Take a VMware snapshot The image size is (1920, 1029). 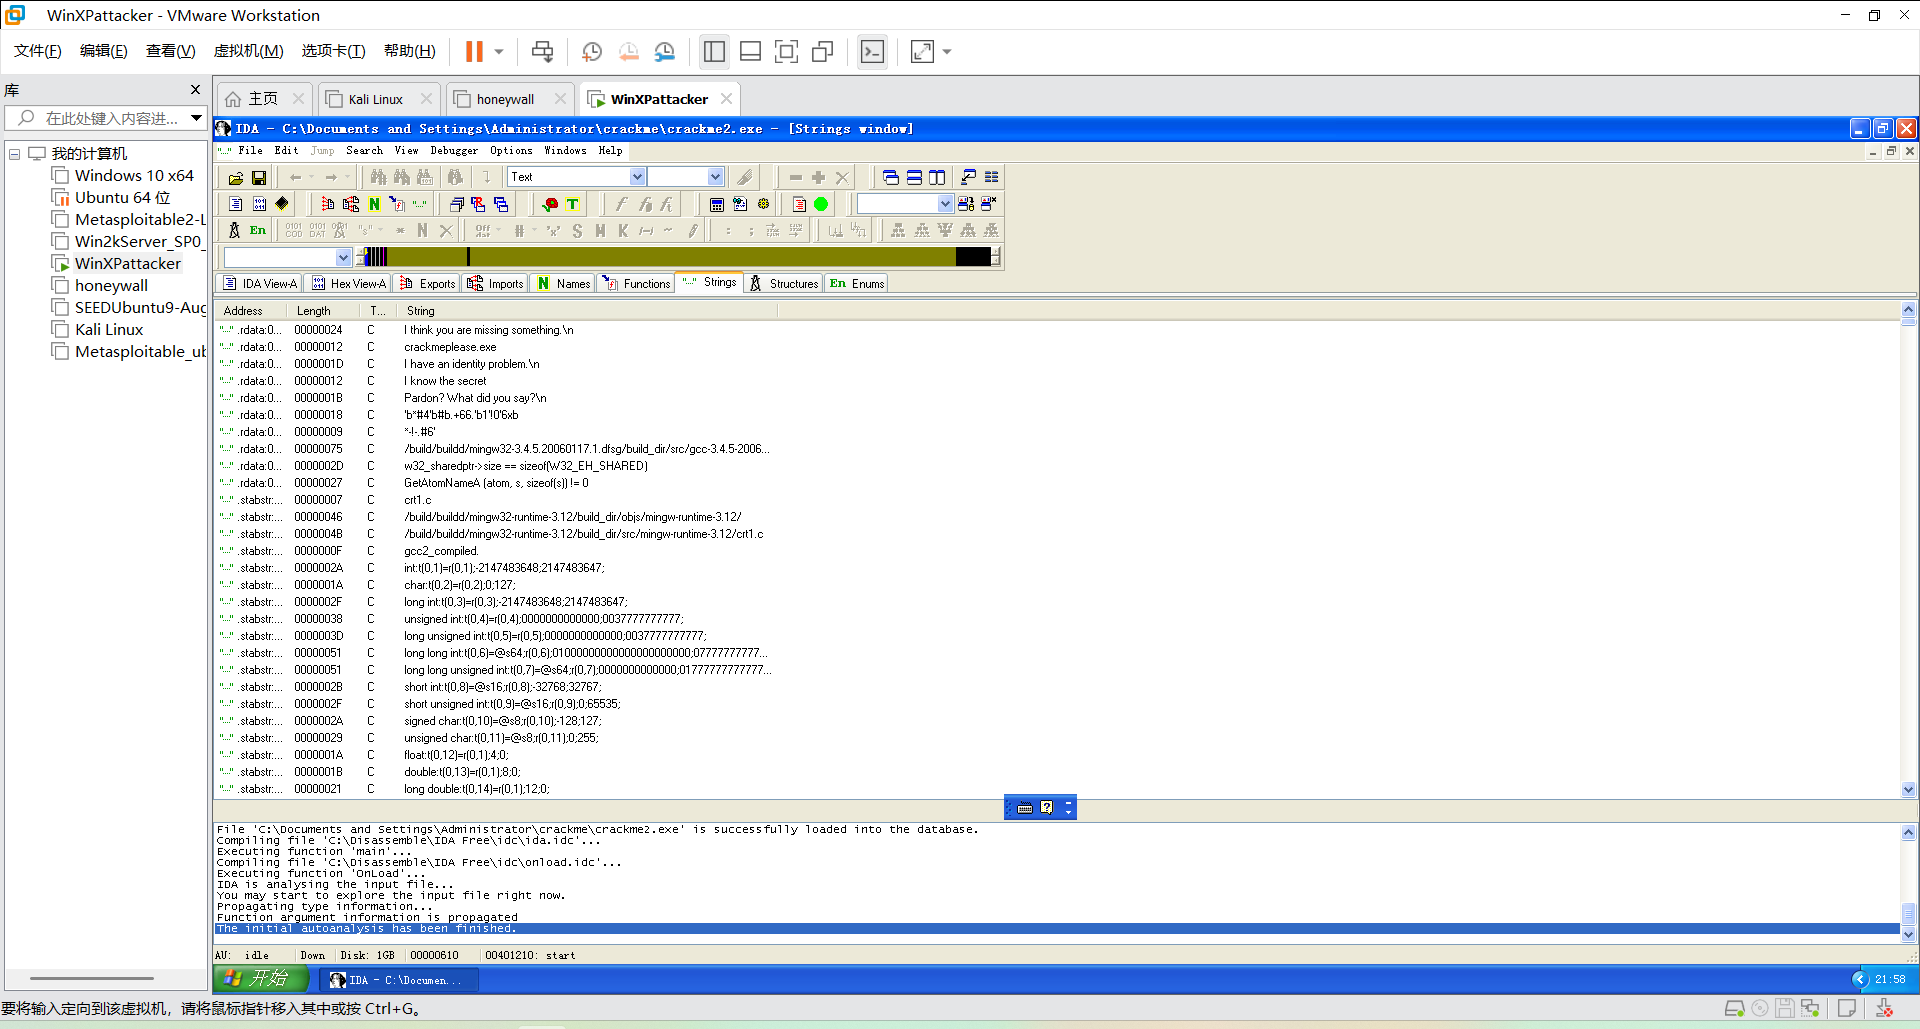coord(592,51)
